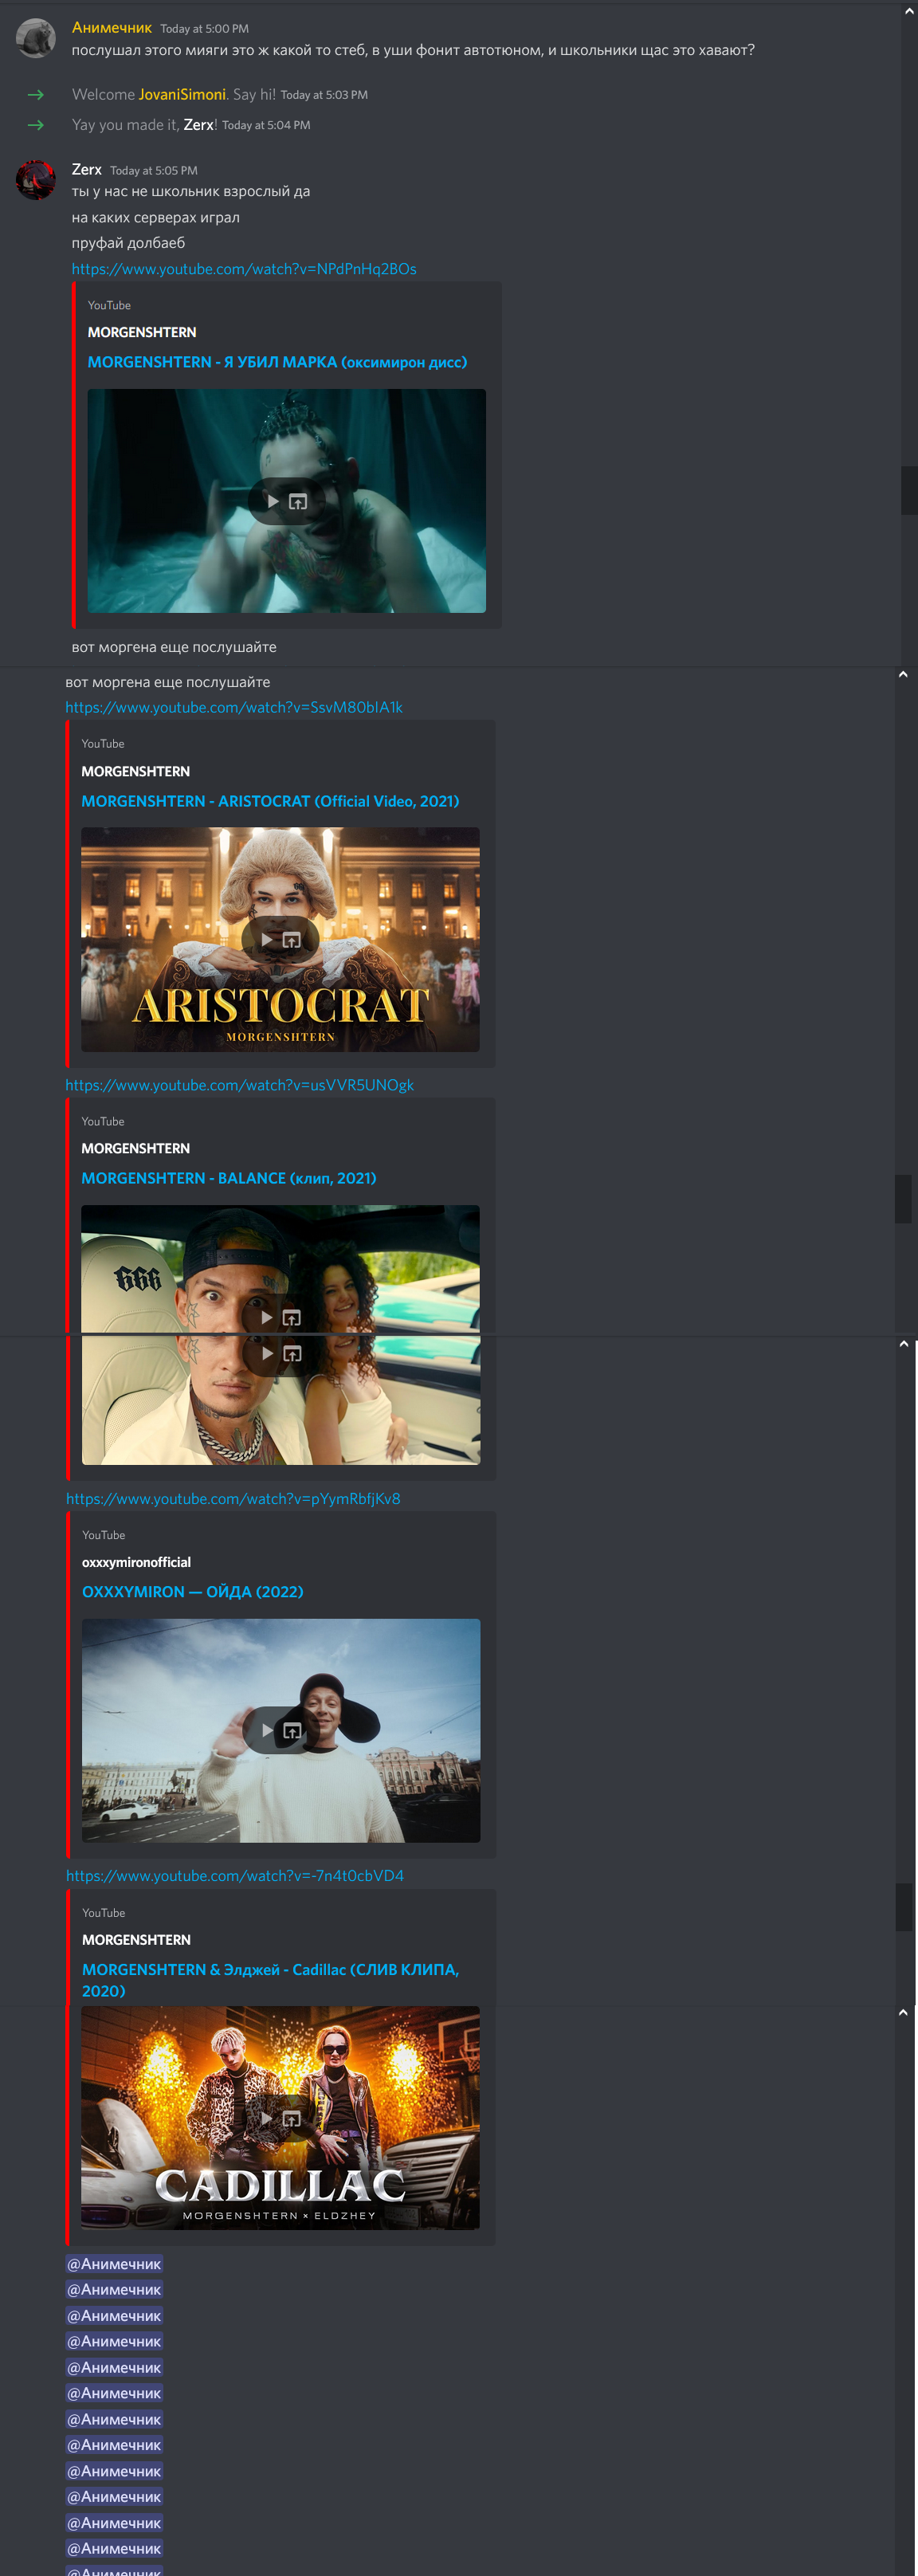Select the green join arrow beside Welcome JovaniSimoni
This screenshot has height=2576, width=918.
click(36, 94)
